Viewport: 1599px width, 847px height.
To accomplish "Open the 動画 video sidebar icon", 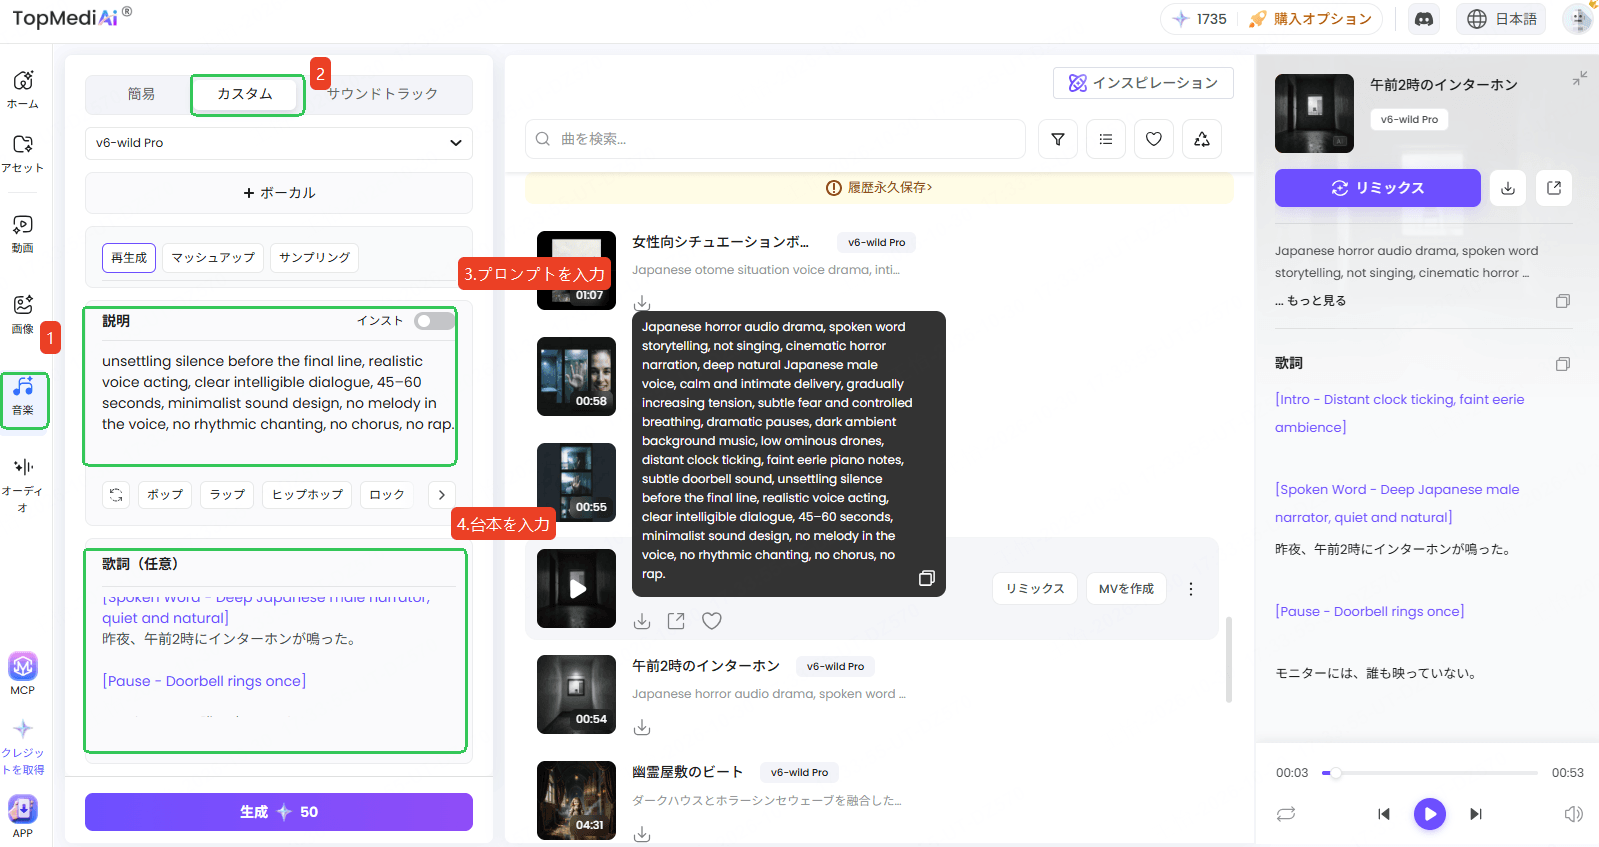I will click(x=23, y=234).
